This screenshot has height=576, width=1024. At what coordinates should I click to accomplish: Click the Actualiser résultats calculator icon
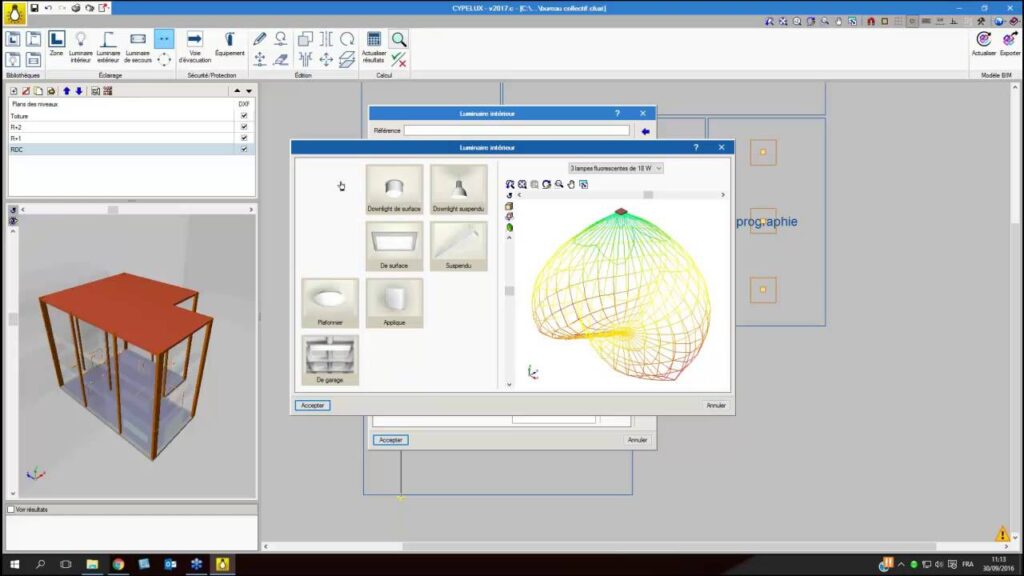374,45
